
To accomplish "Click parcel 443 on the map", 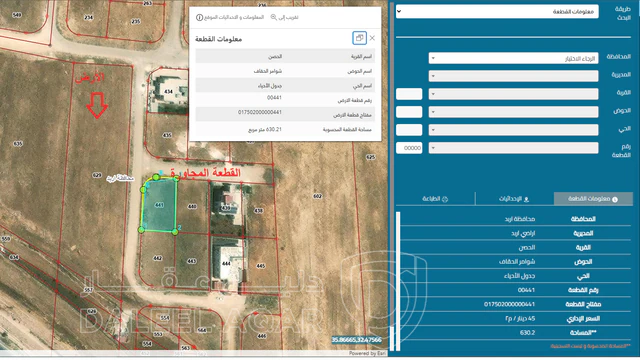I will (x=191, y=261).
